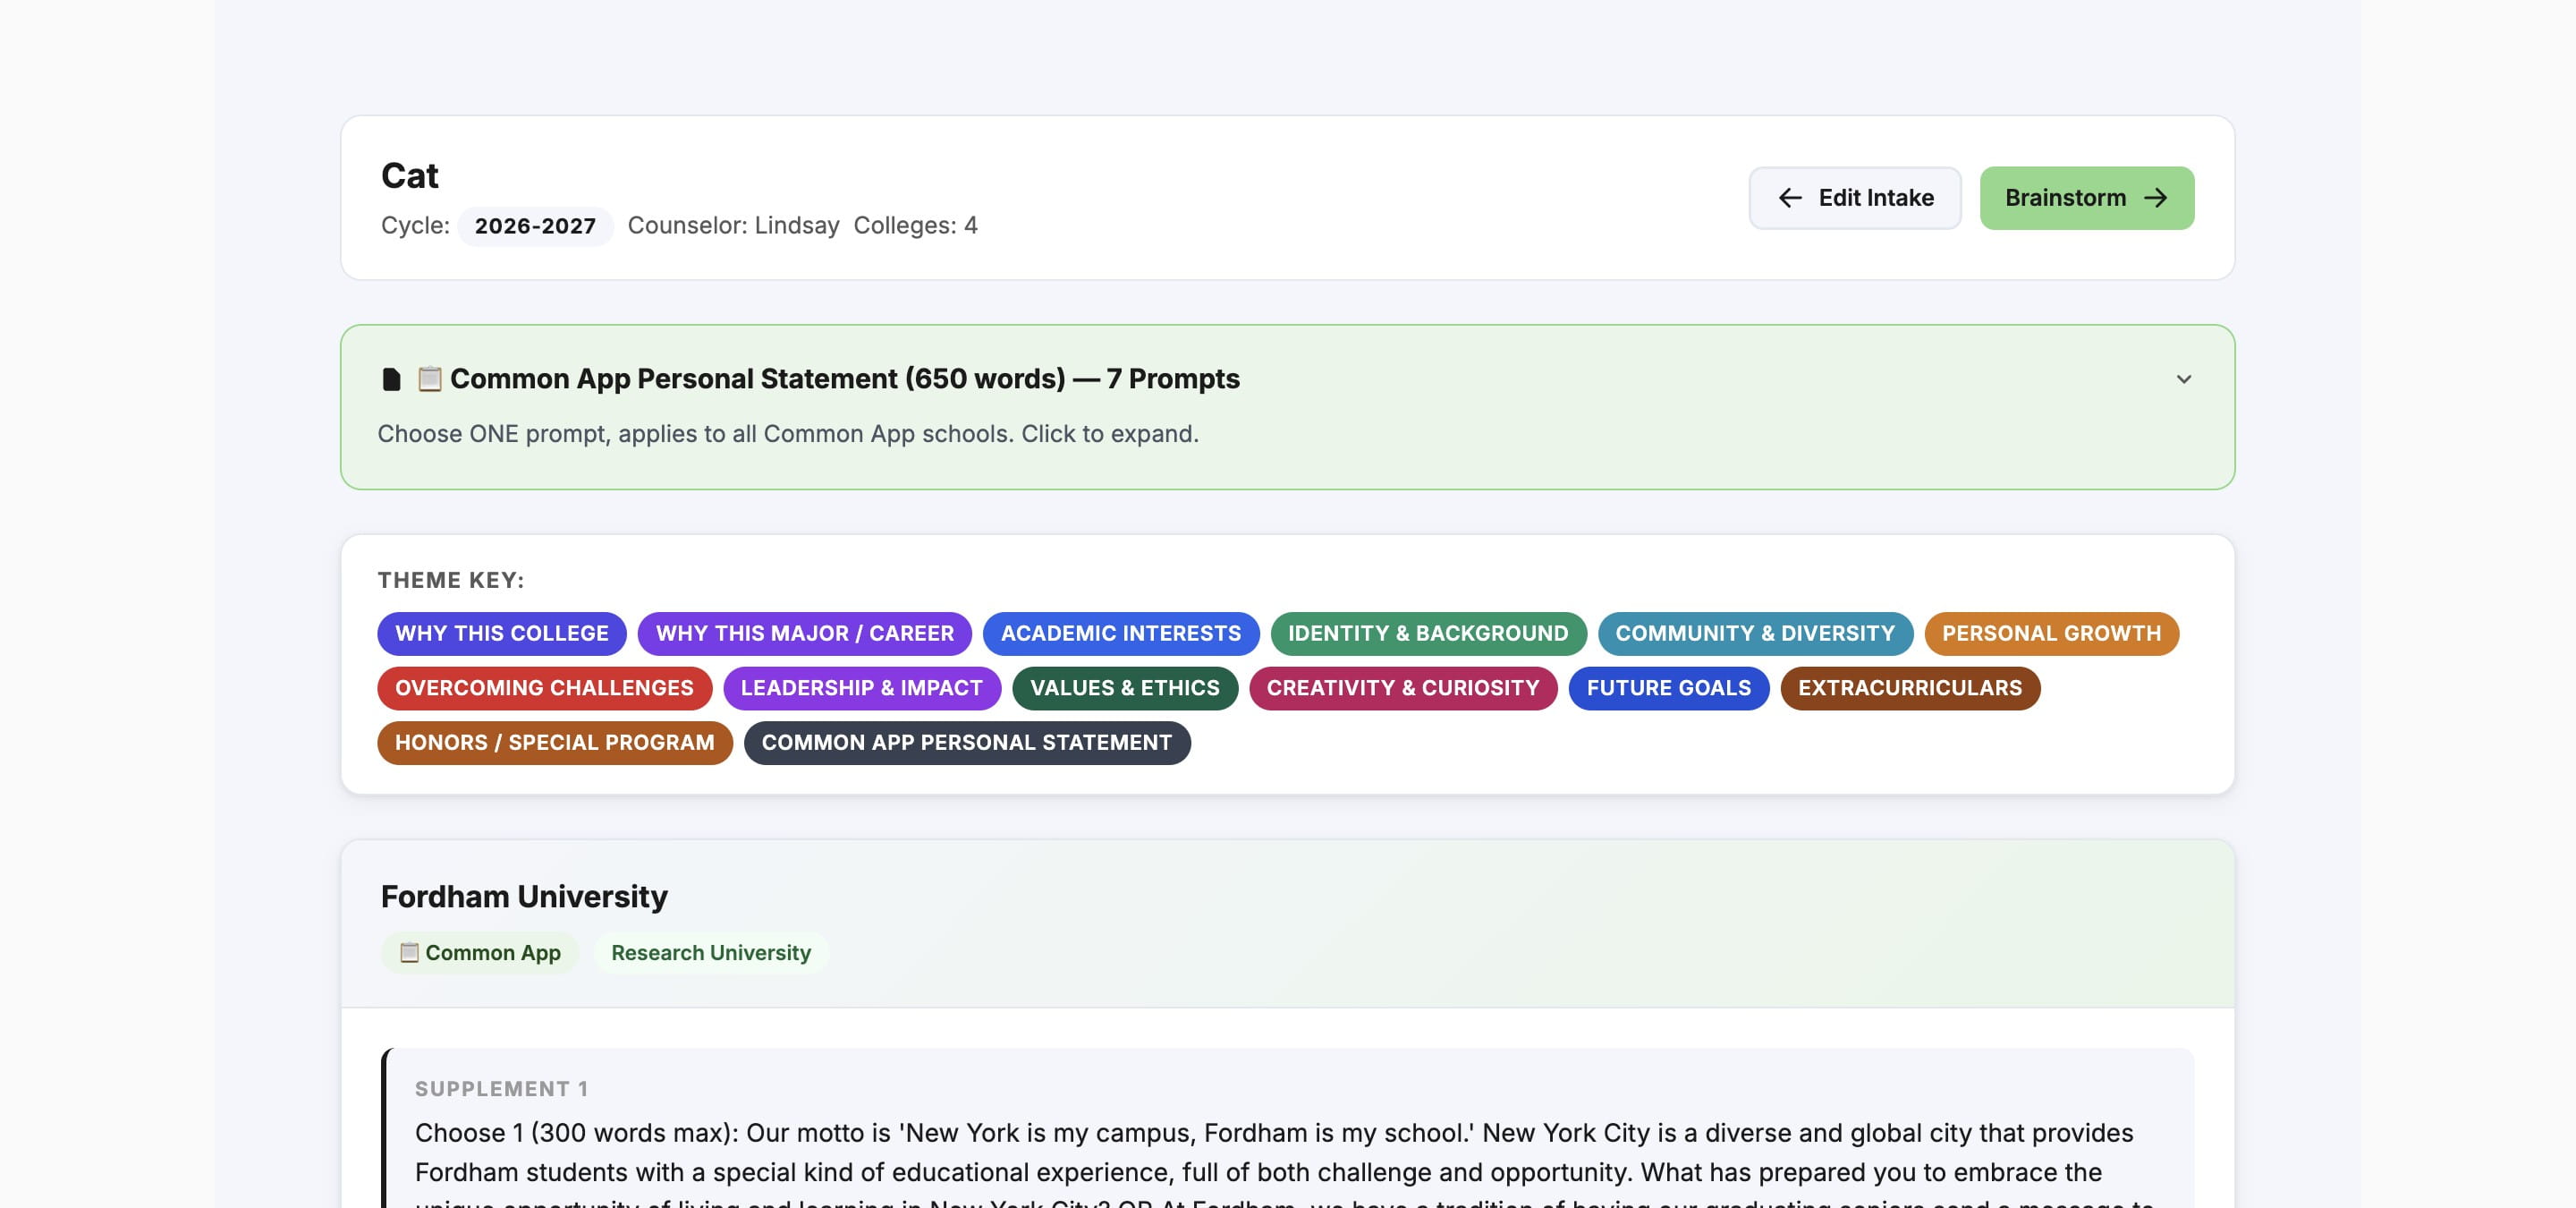Click the Cat student name heading
Image resolution: width=2576 pixels, height=1208 pixels.
410,176
